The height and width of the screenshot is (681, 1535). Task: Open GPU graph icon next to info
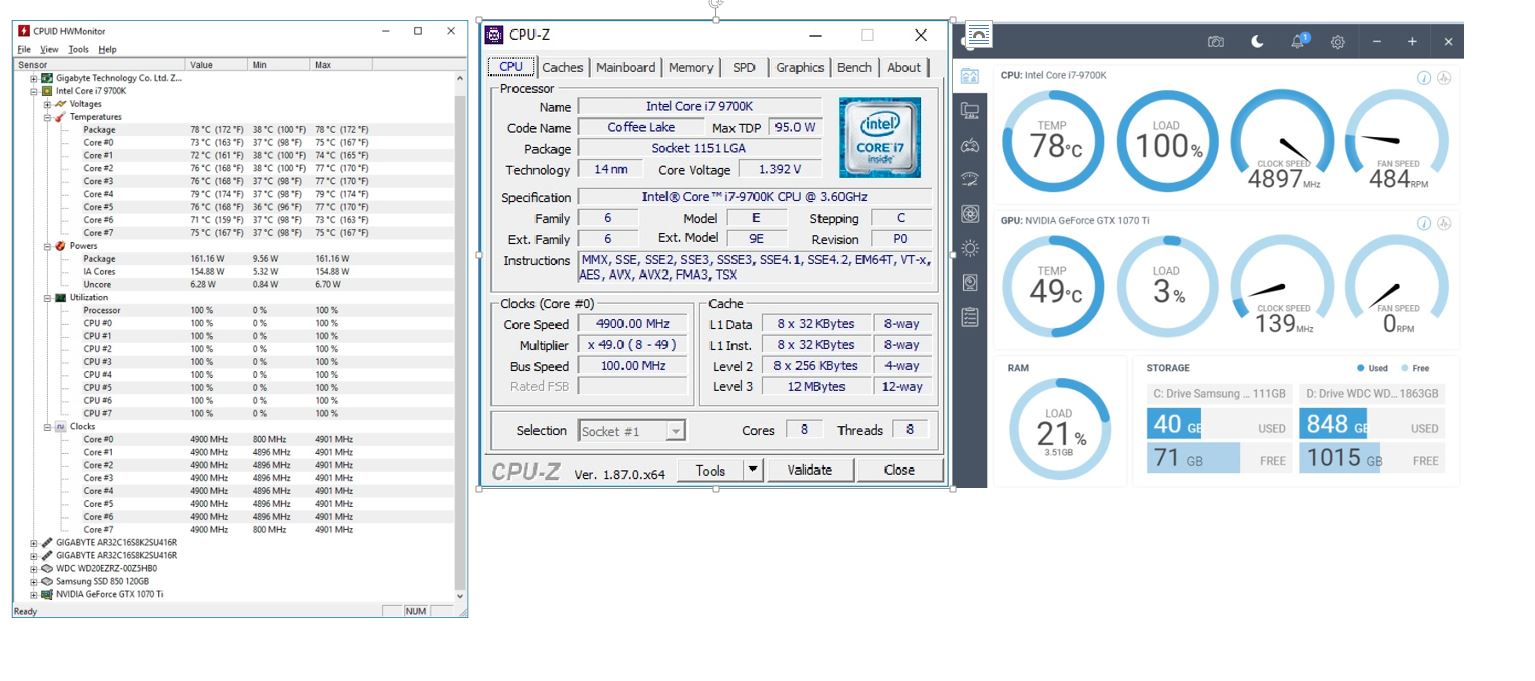pyautogui.click(x=1444, y=223)
